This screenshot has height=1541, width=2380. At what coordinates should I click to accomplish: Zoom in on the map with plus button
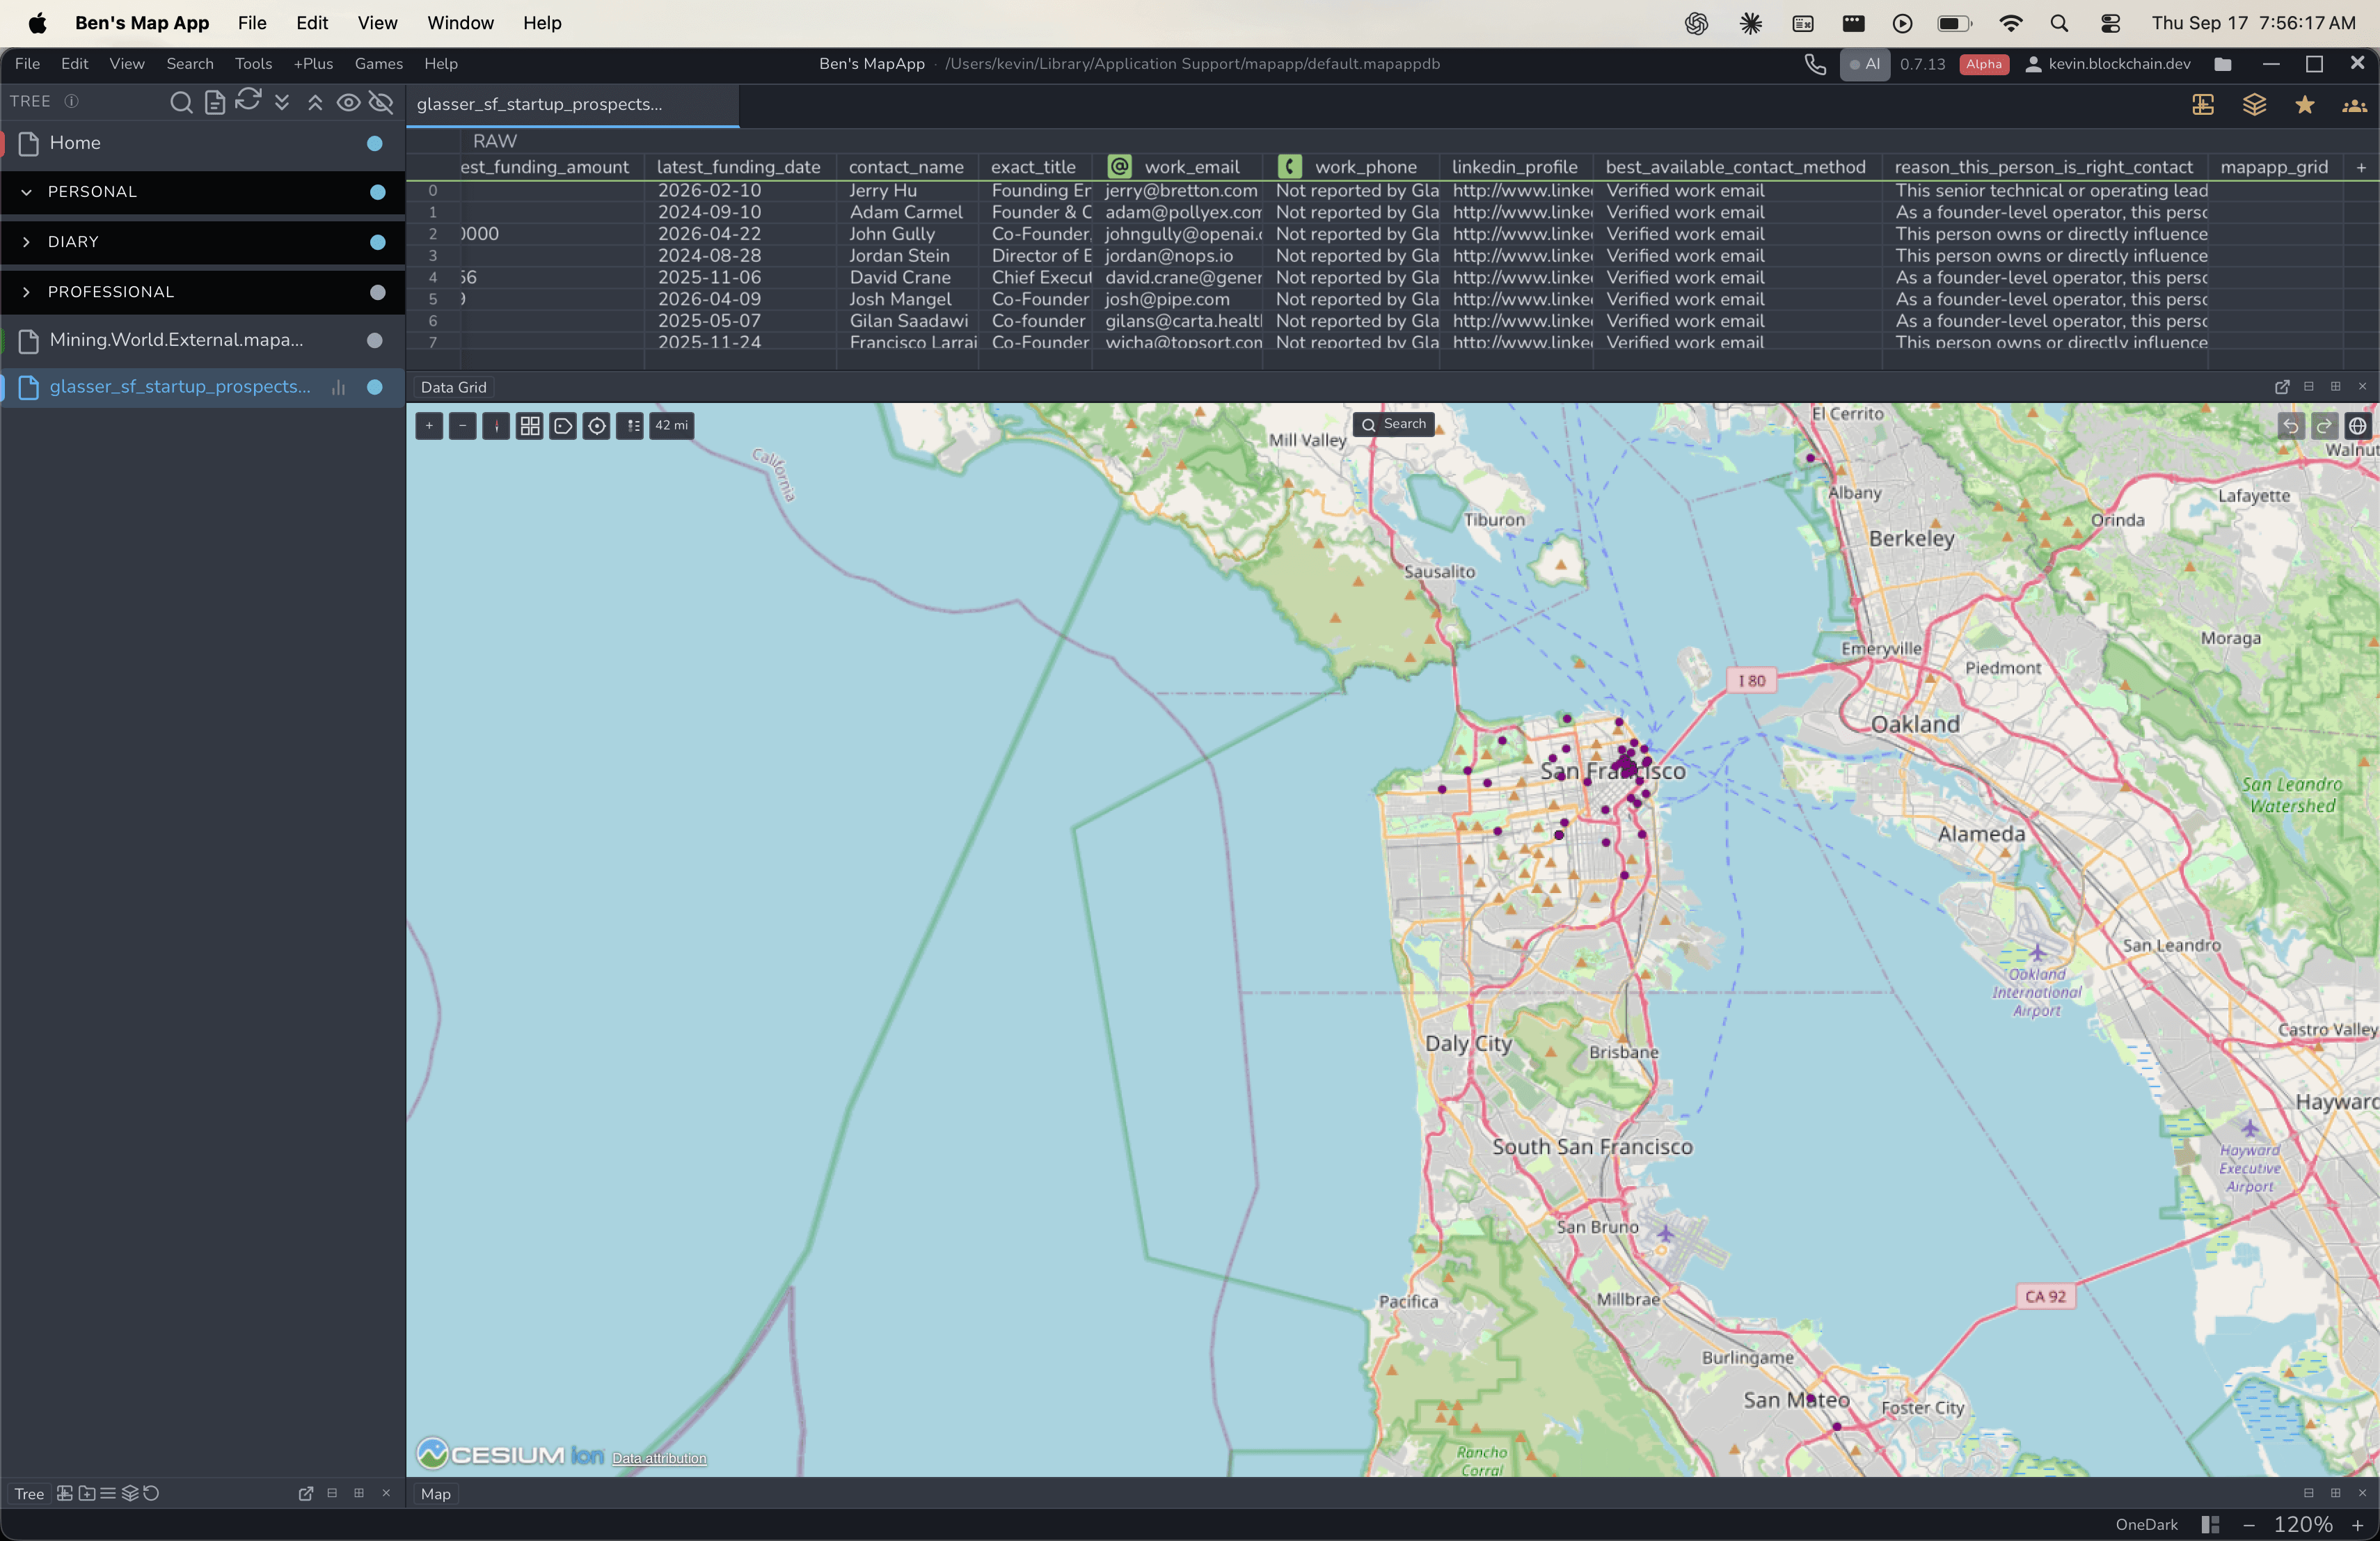click(x=429, y=426)
